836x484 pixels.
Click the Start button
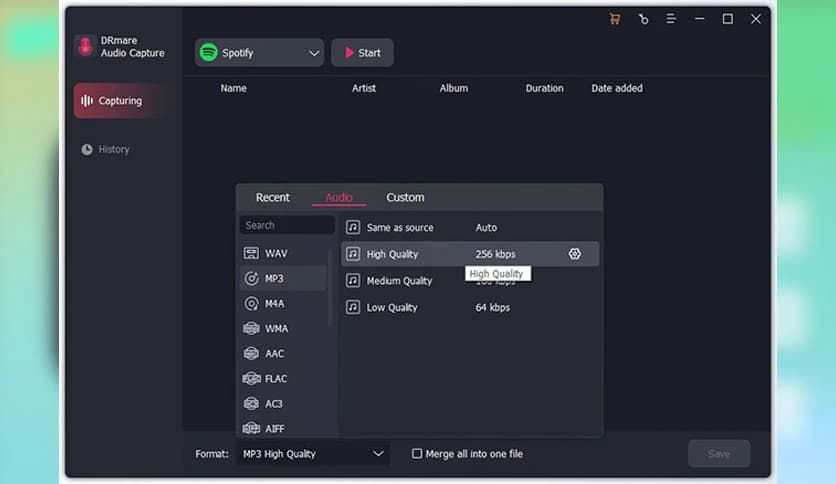(362, 52)
